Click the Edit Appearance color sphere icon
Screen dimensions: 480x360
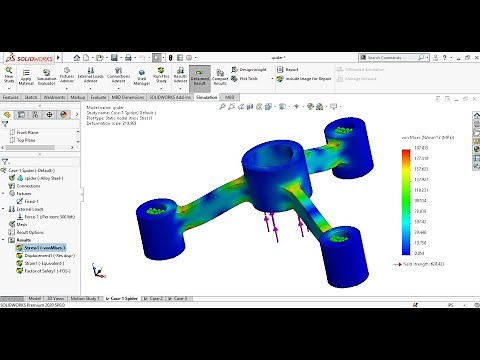(x=310, y=107)
